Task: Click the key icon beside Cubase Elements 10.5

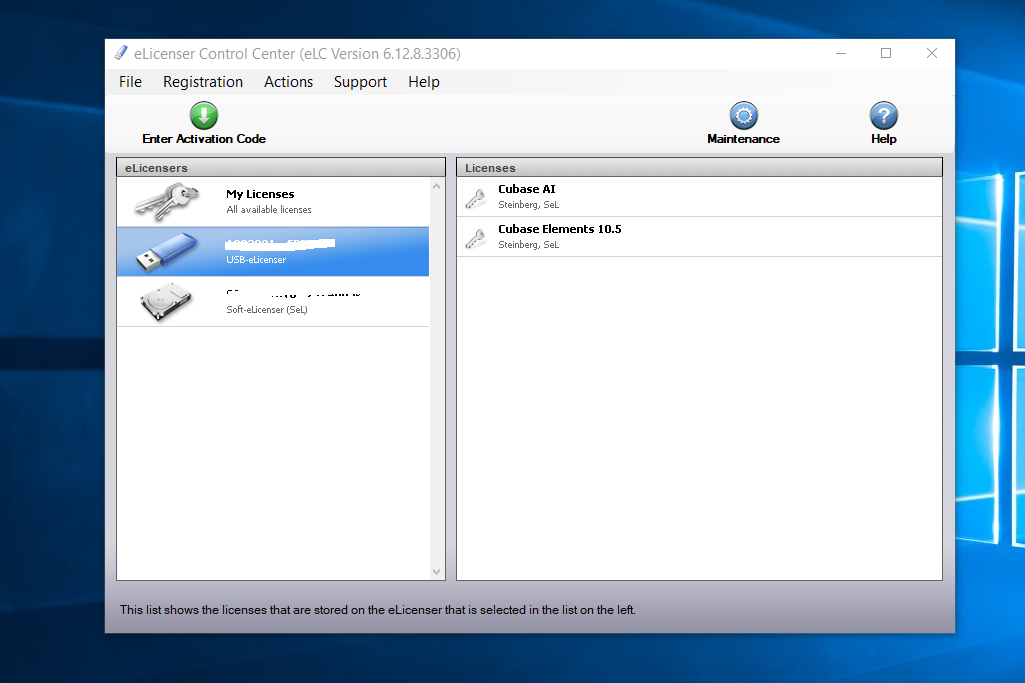Action: tap(476, 238)
